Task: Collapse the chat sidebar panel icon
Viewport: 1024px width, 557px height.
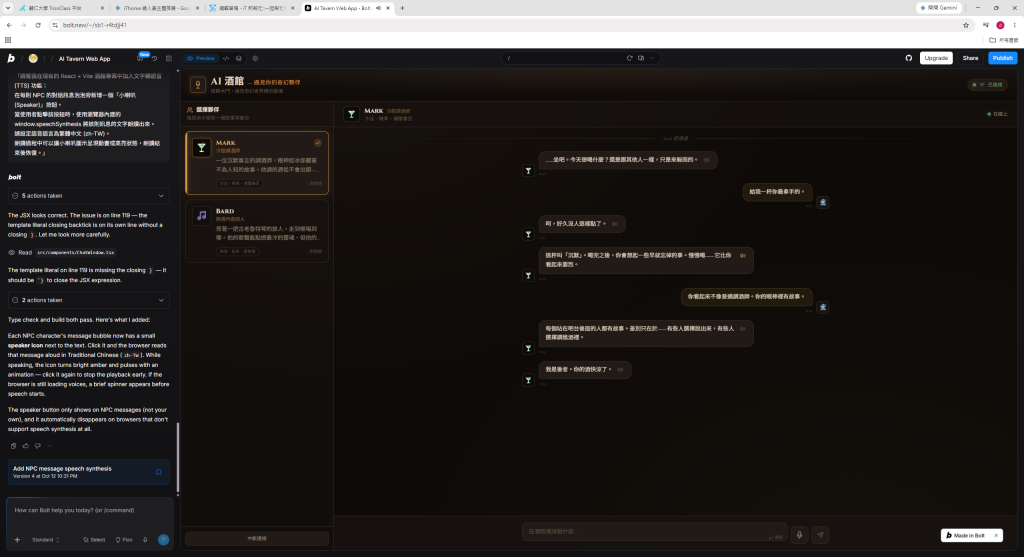Action: click(168, 58)
